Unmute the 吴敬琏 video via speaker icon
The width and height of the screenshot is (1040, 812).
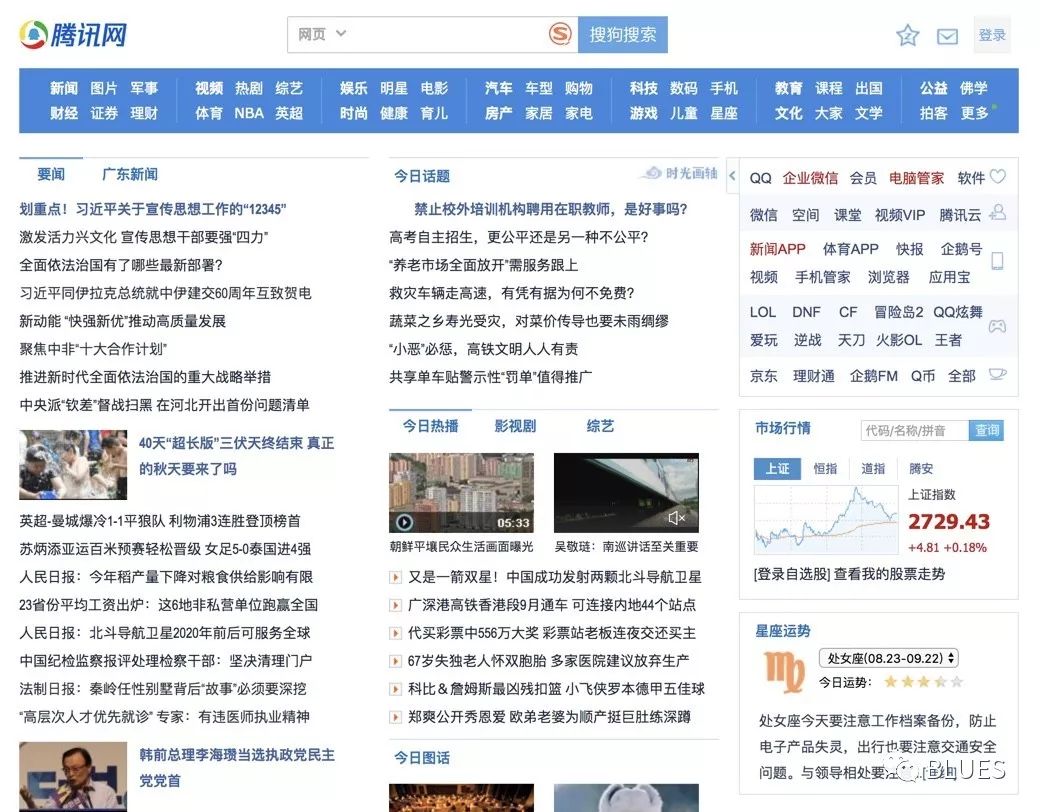[676, 517]
